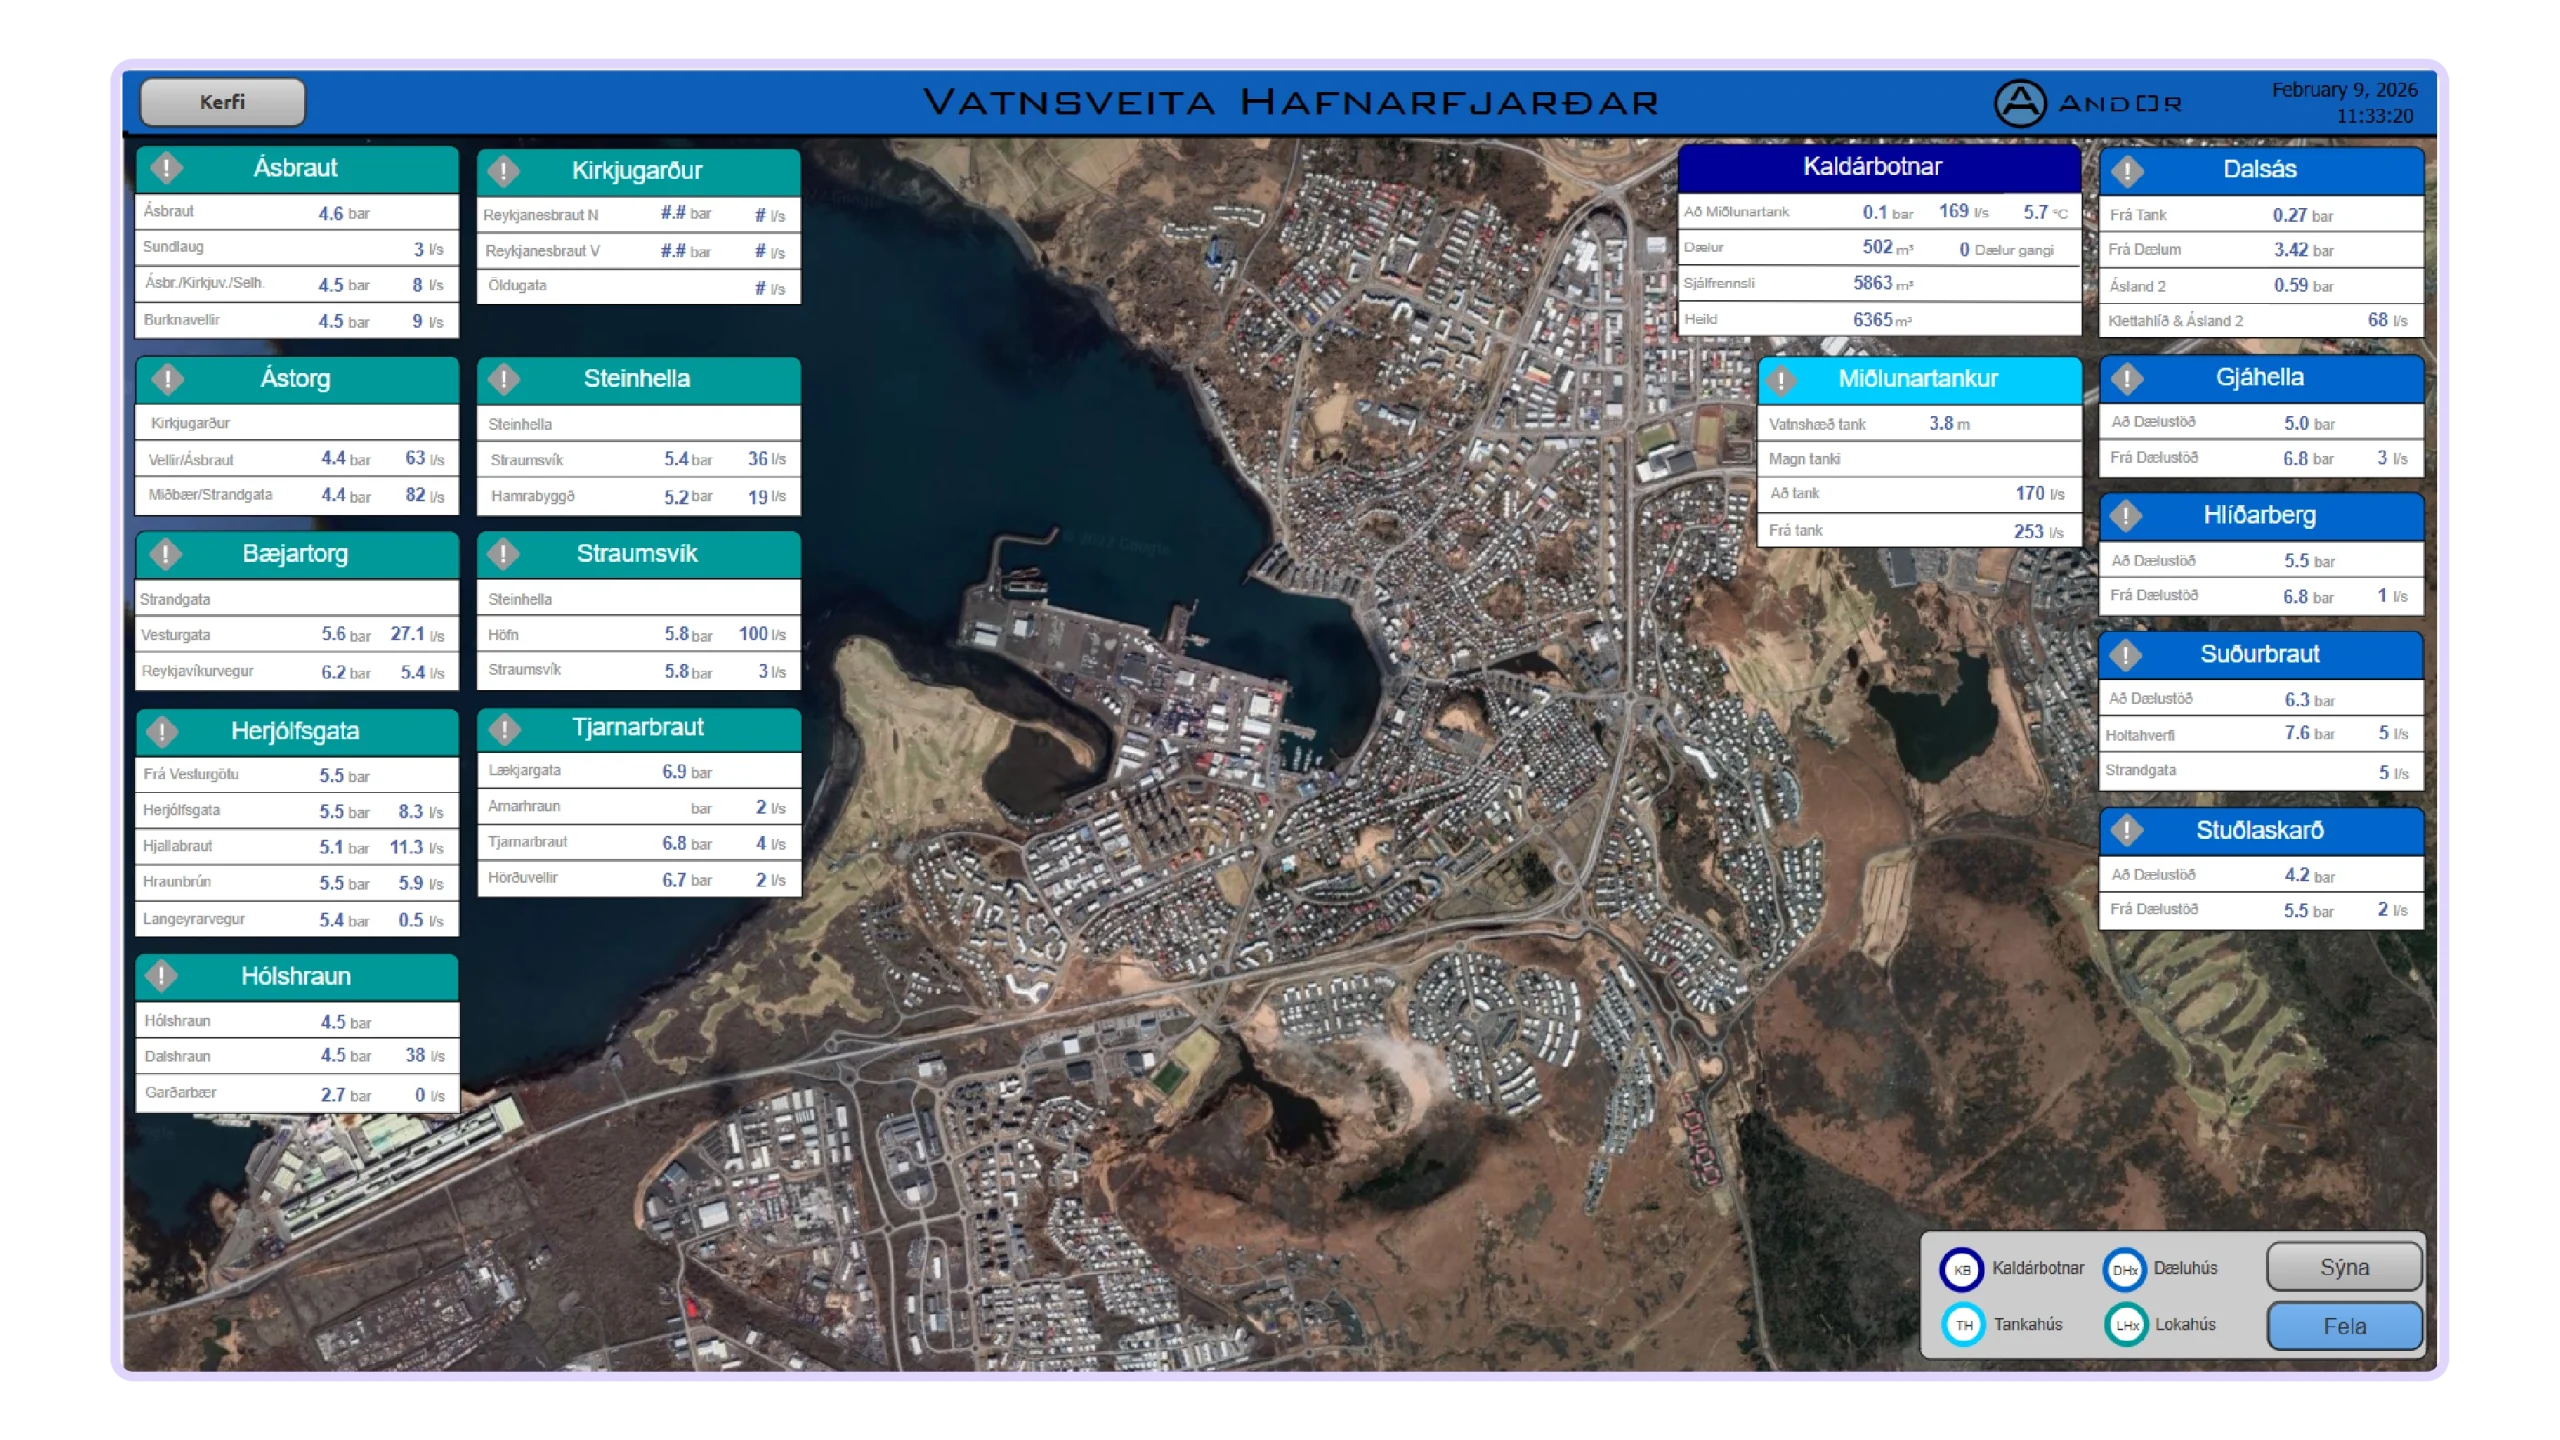The image size is (2560, 1440).
Task: Click the alarm icon on Gjáhella panel
Action: pyautogui.click(x=2127, y=378)
